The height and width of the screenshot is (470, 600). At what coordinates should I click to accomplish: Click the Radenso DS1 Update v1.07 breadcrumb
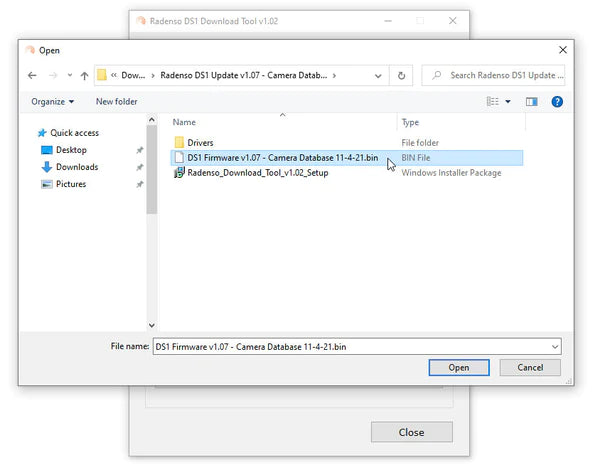coord(243,75)
